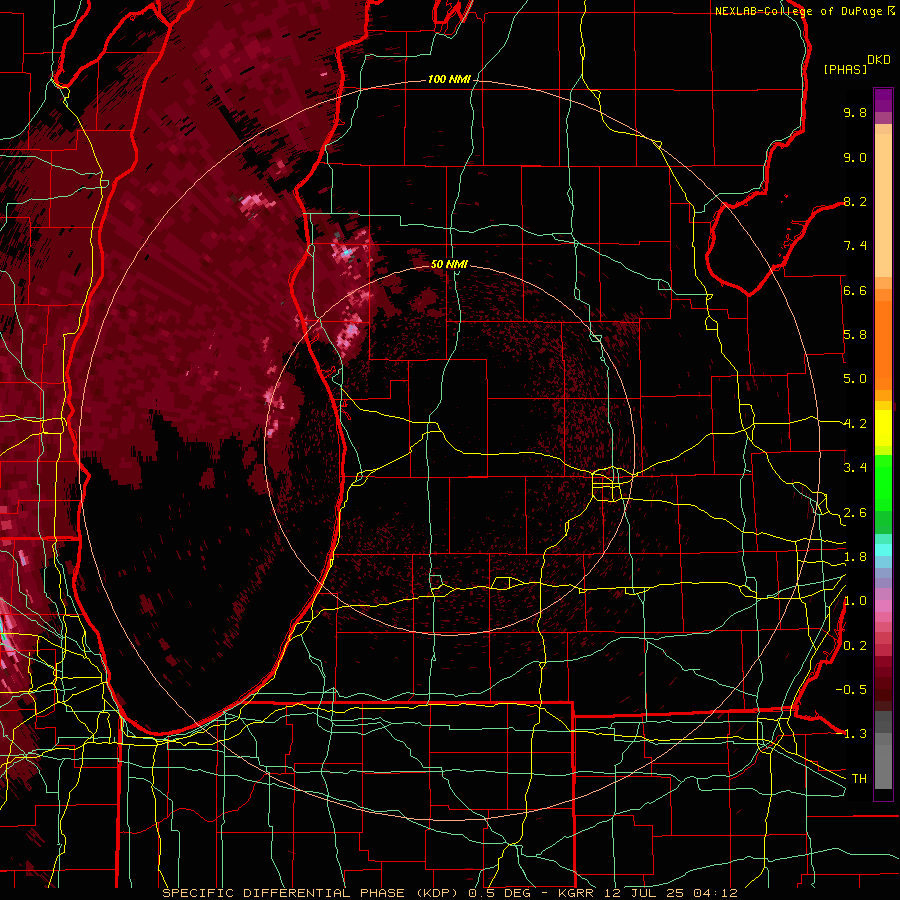Screen dimensions: 900x900
Task: Click the DKD label above color scale
Action: tap(879, 60)
